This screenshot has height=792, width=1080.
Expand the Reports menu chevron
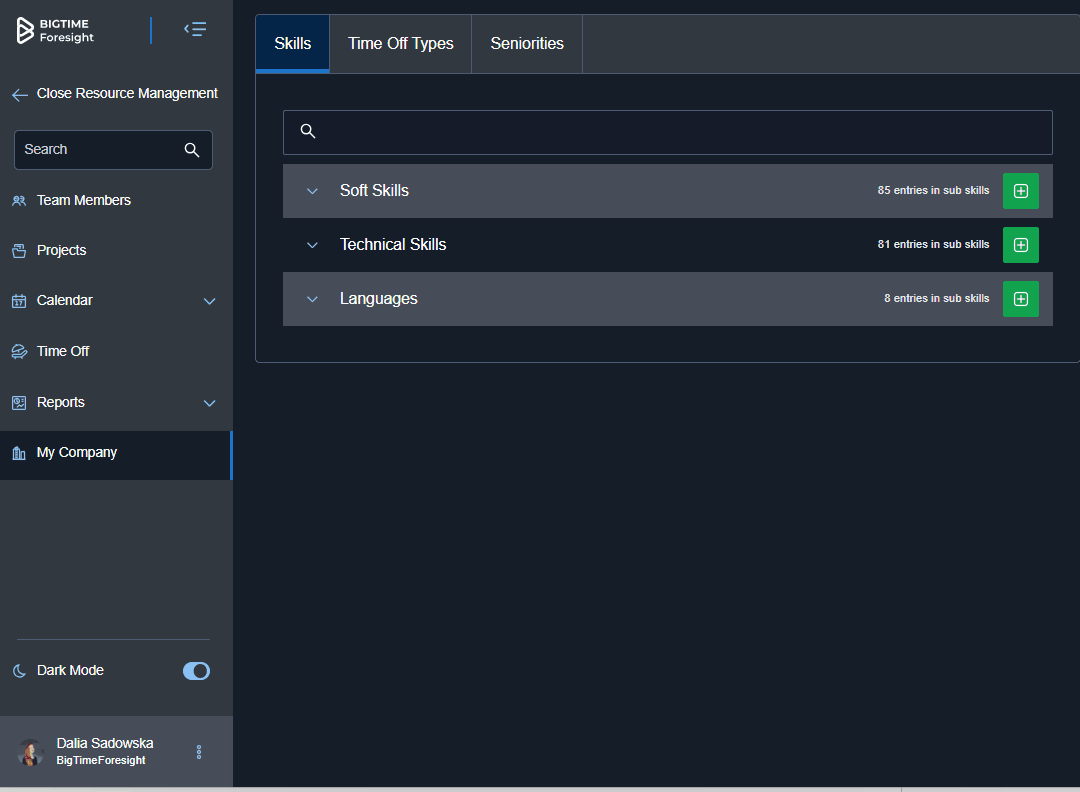click(209, 402)
